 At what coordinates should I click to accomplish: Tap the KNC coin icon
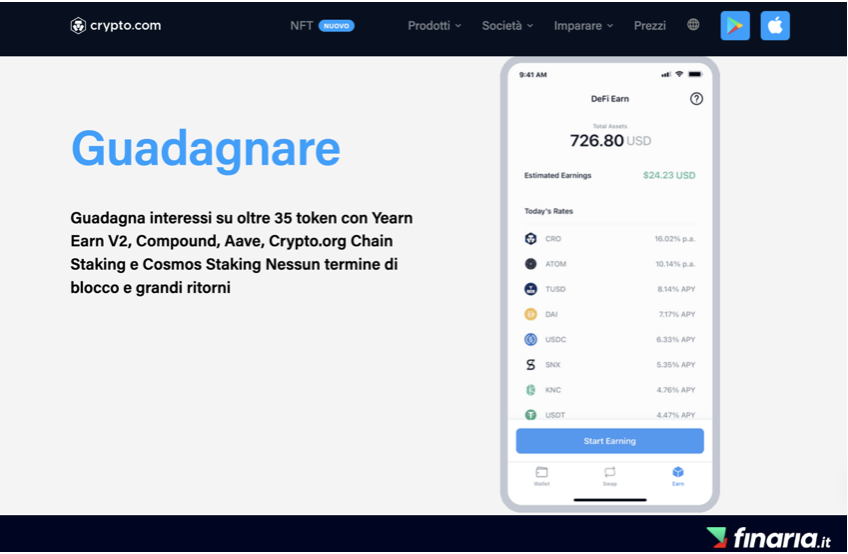coord(531,390)
